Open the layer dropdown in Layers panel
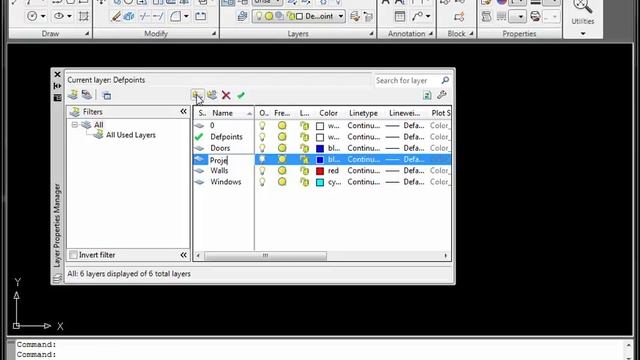 point(341,16)
